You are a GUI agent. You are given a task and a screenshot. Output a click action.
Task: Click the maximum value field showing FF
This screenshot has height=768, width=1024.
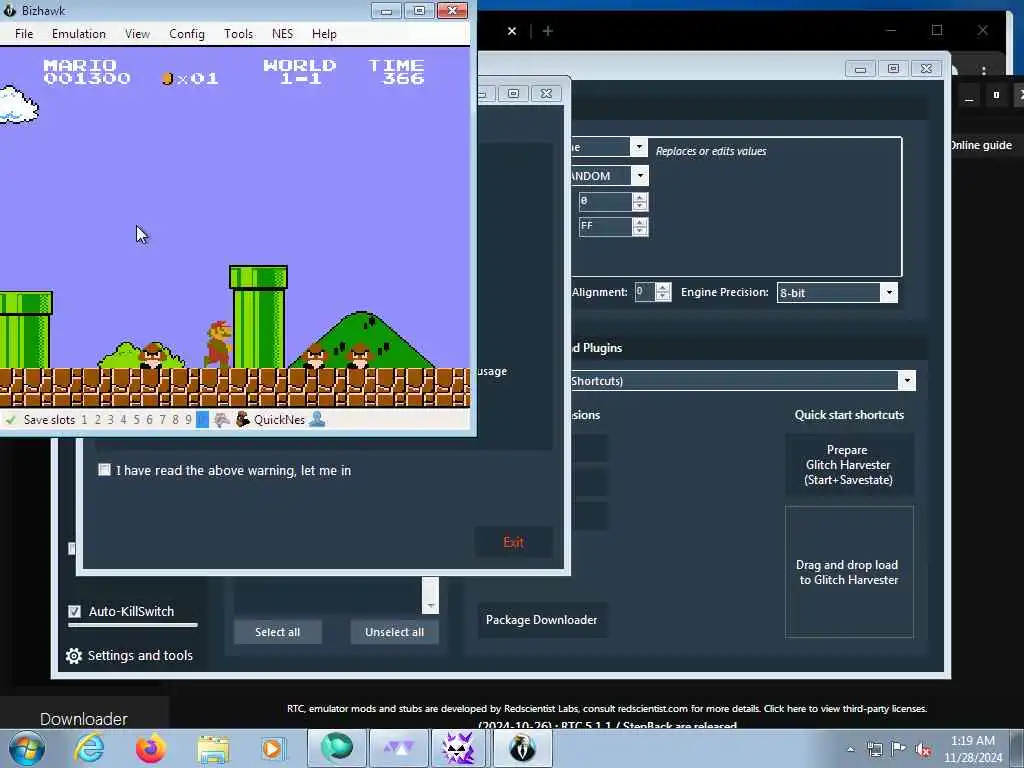coord(605,226)
